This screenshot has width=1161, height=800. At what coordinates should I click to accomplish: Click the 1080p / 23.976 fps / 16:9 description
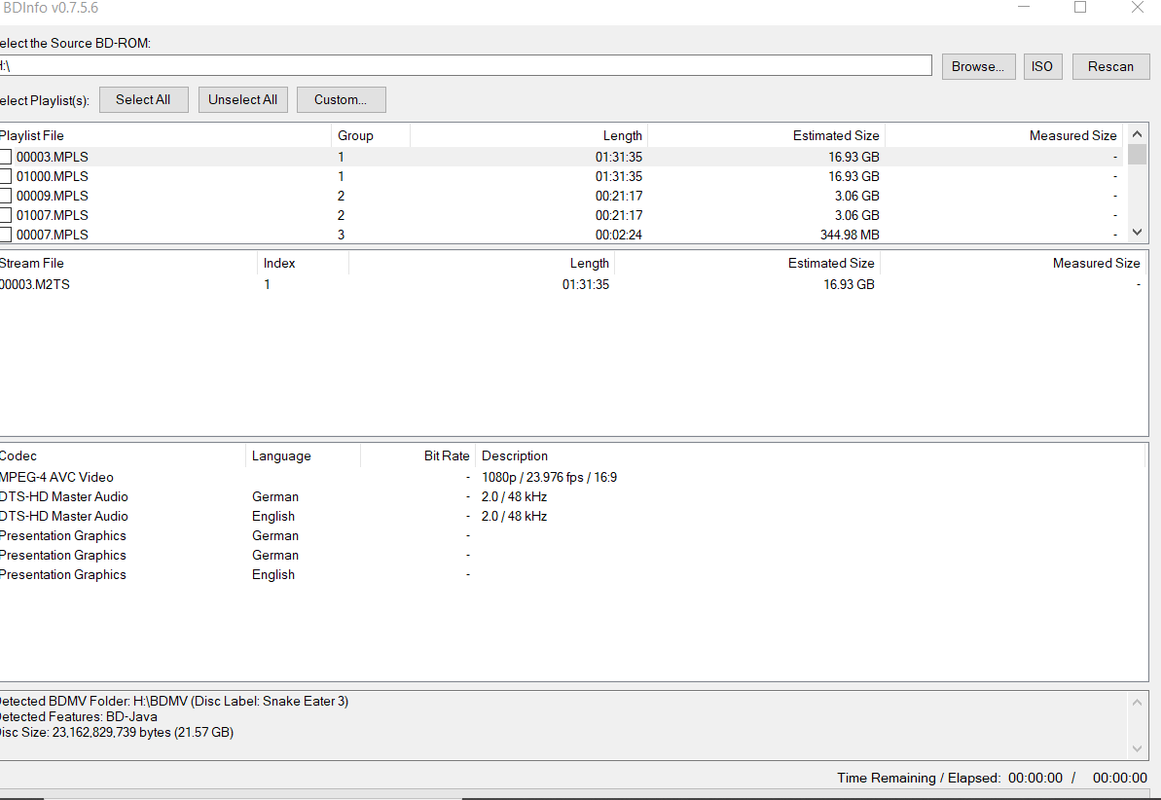(549, 478)
